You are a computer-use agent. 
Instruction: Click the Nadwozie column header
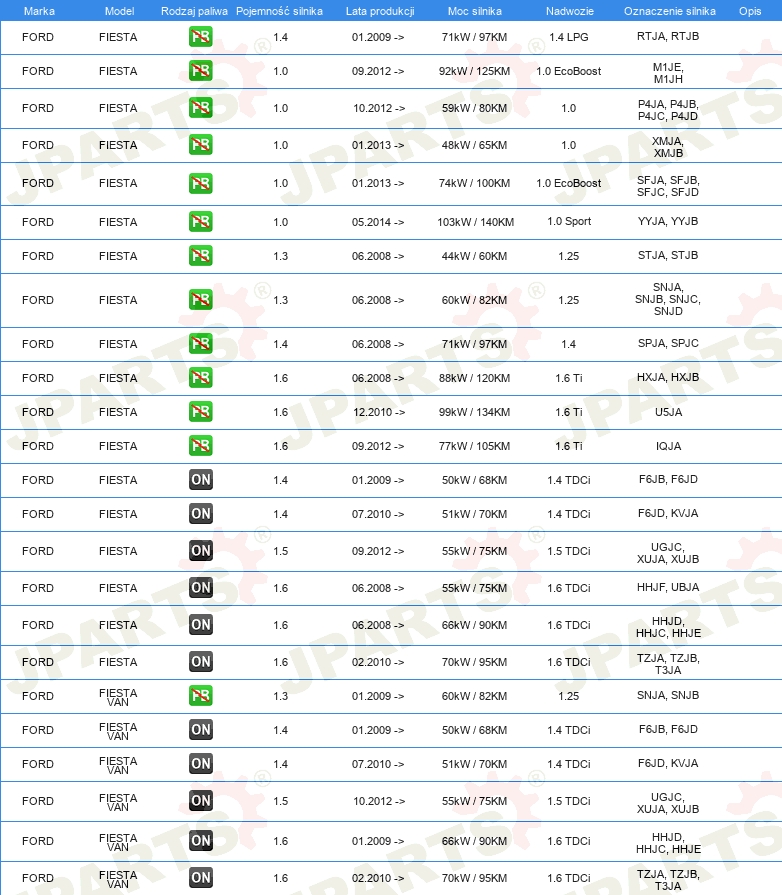[570, 11]
